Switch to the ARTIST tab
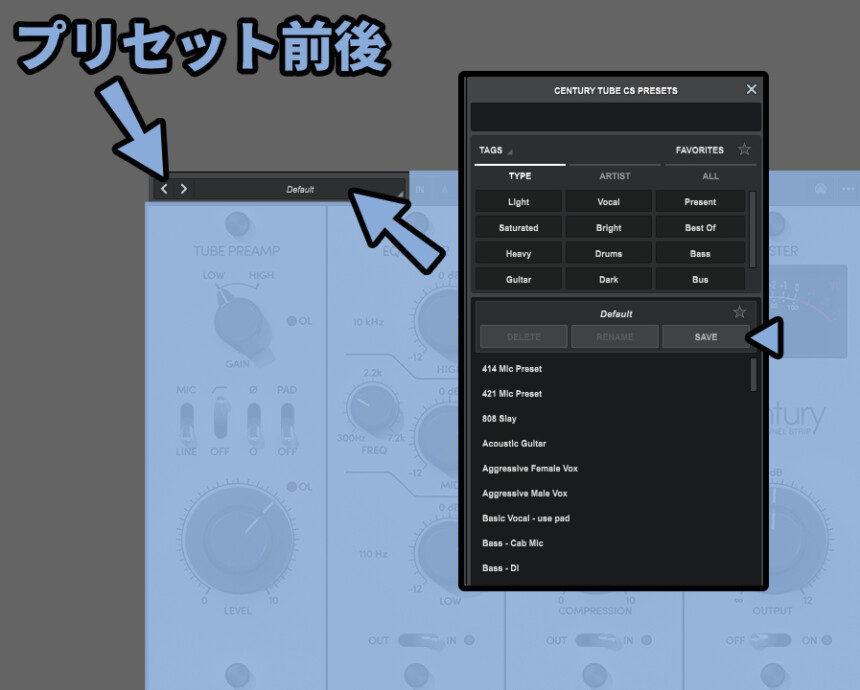 (615, 176)
